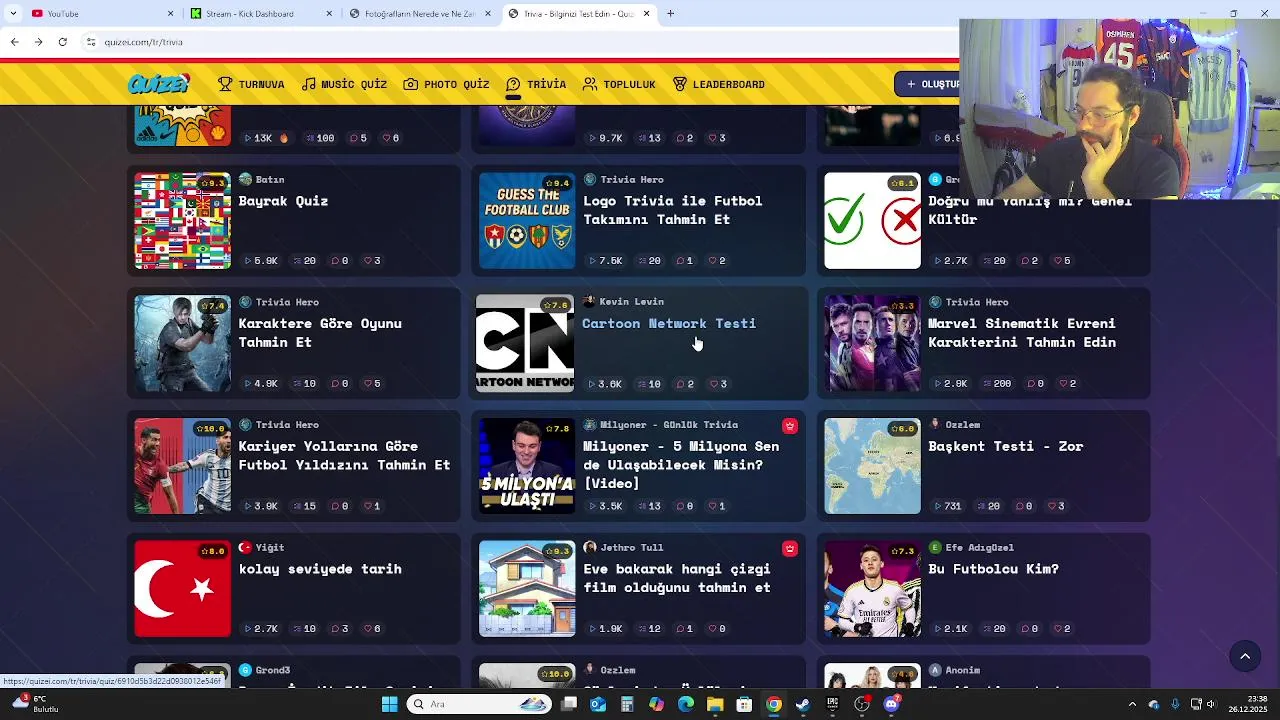Open Steam from the taskbar
The height and width of the screenshot is (720, 1280).
pyautogui.click(x=803, y=704)
